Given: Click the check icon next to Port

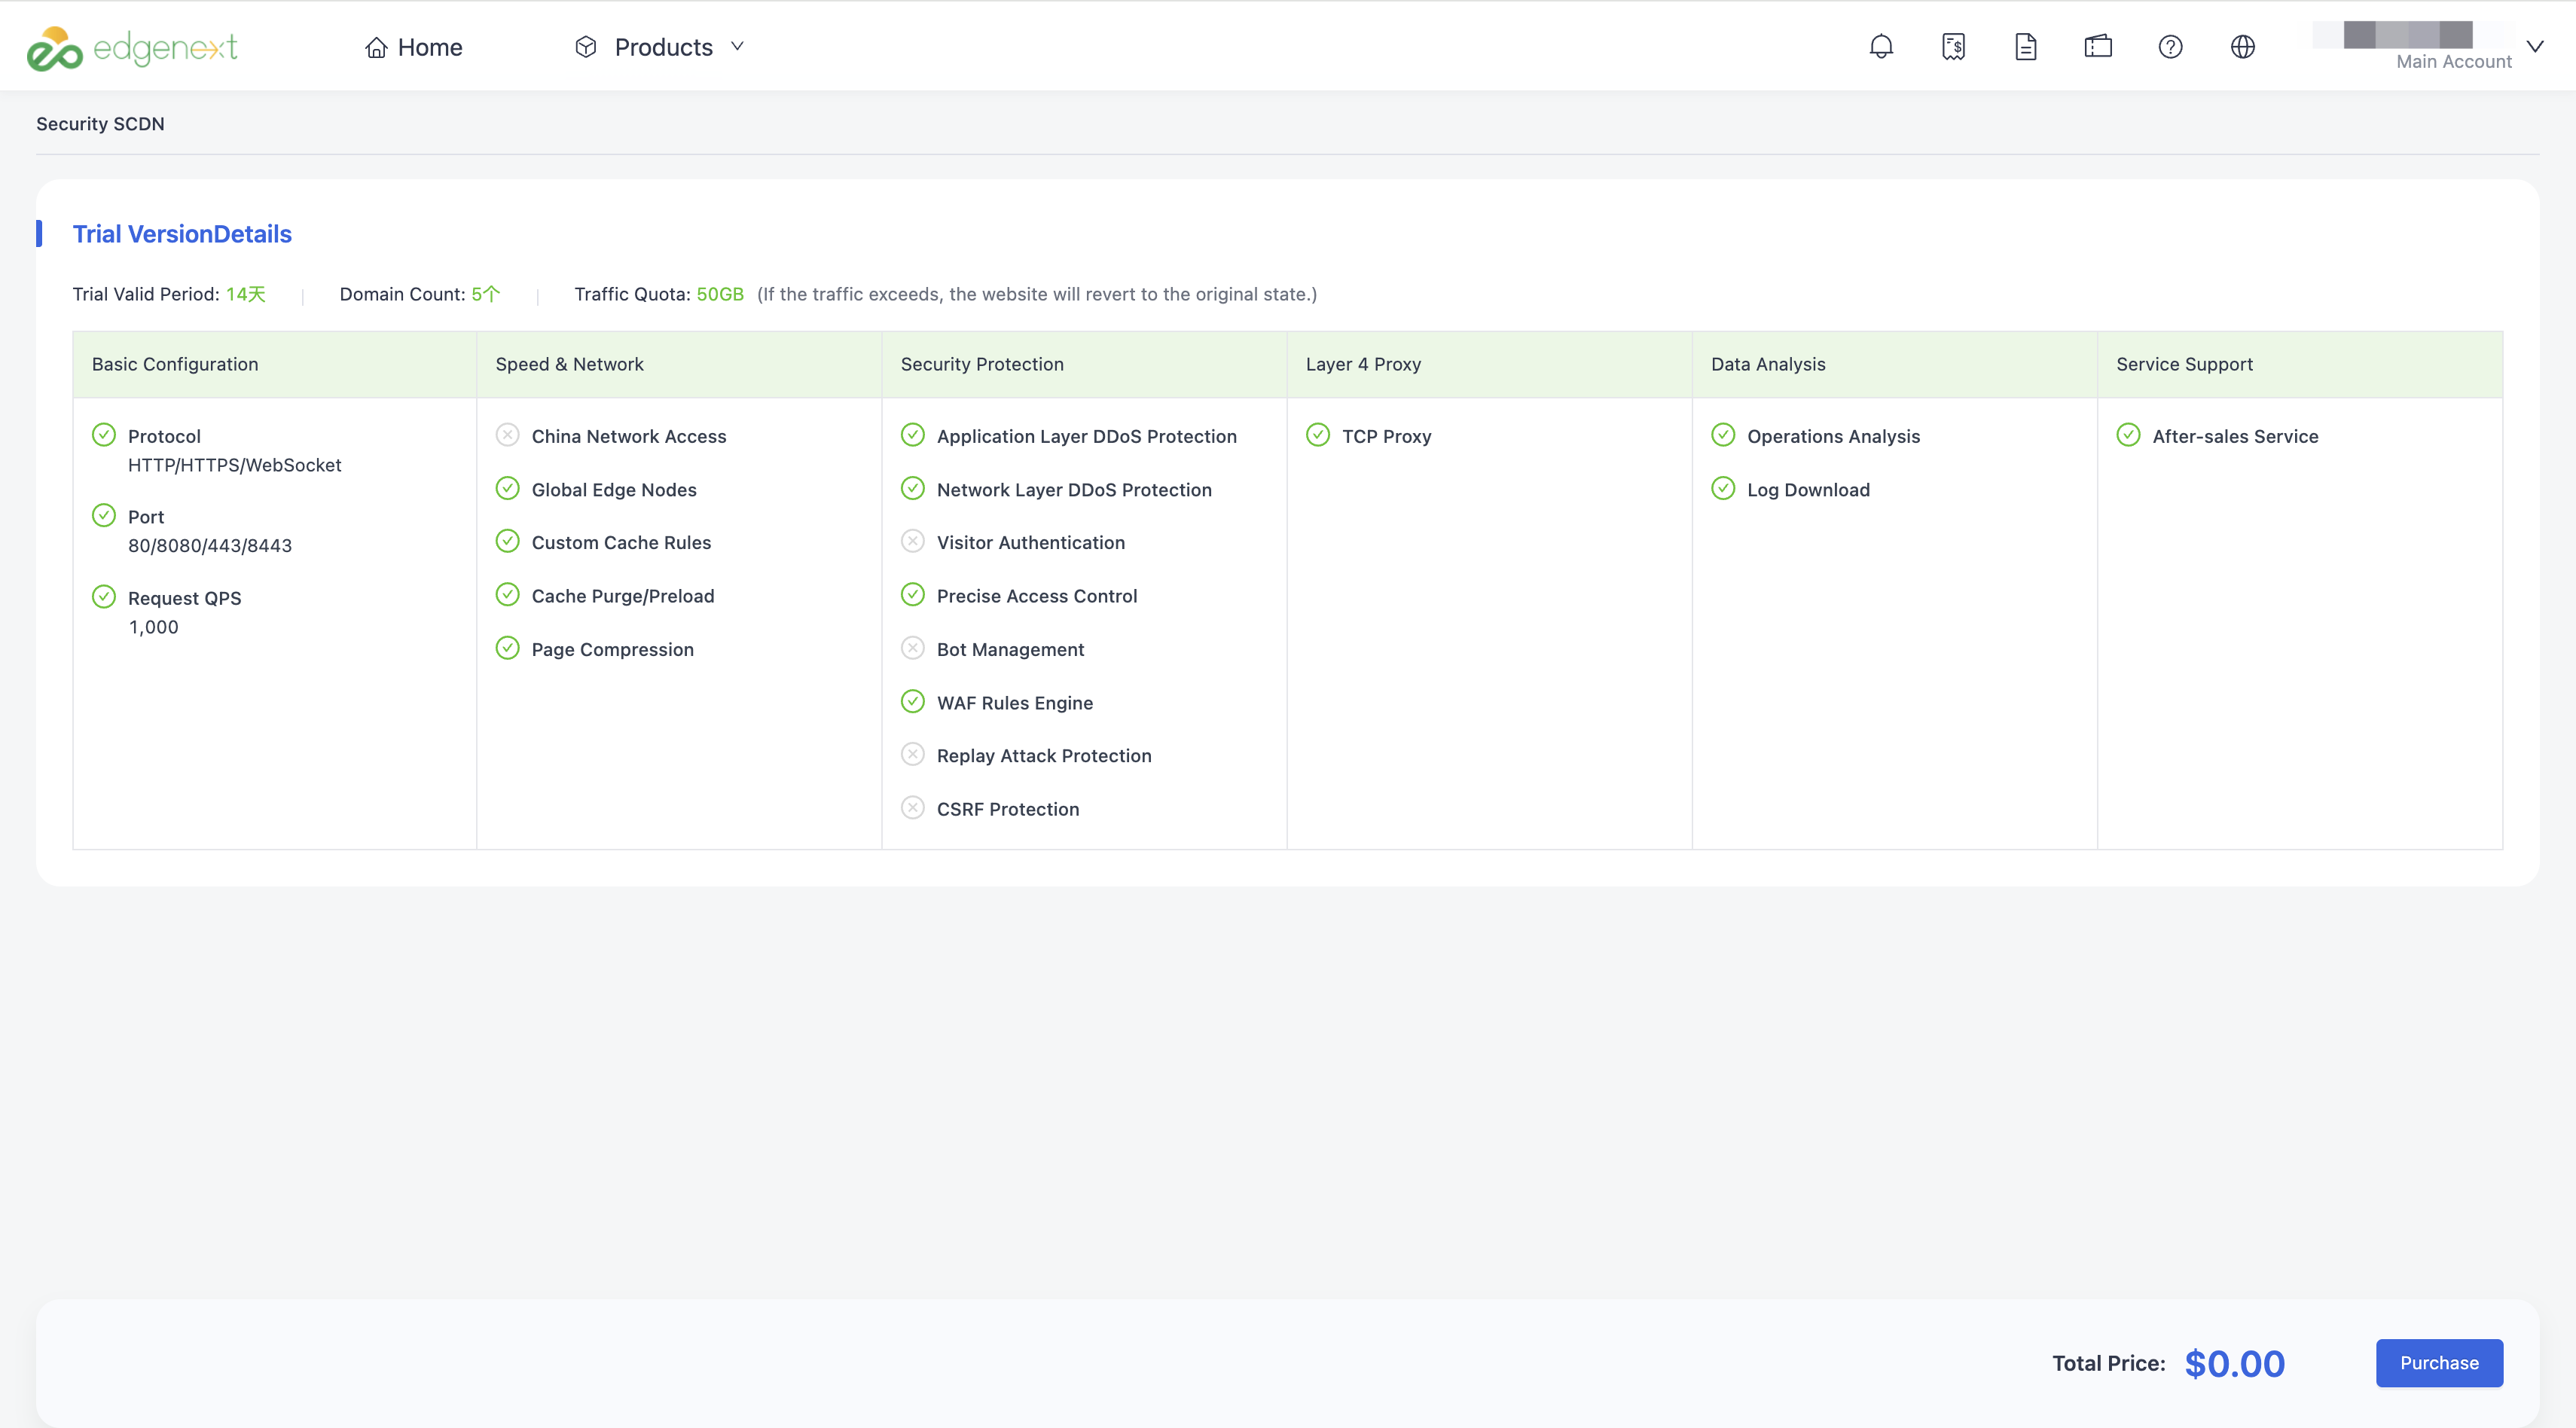Looking at the screenshot, I should [104, 515].
